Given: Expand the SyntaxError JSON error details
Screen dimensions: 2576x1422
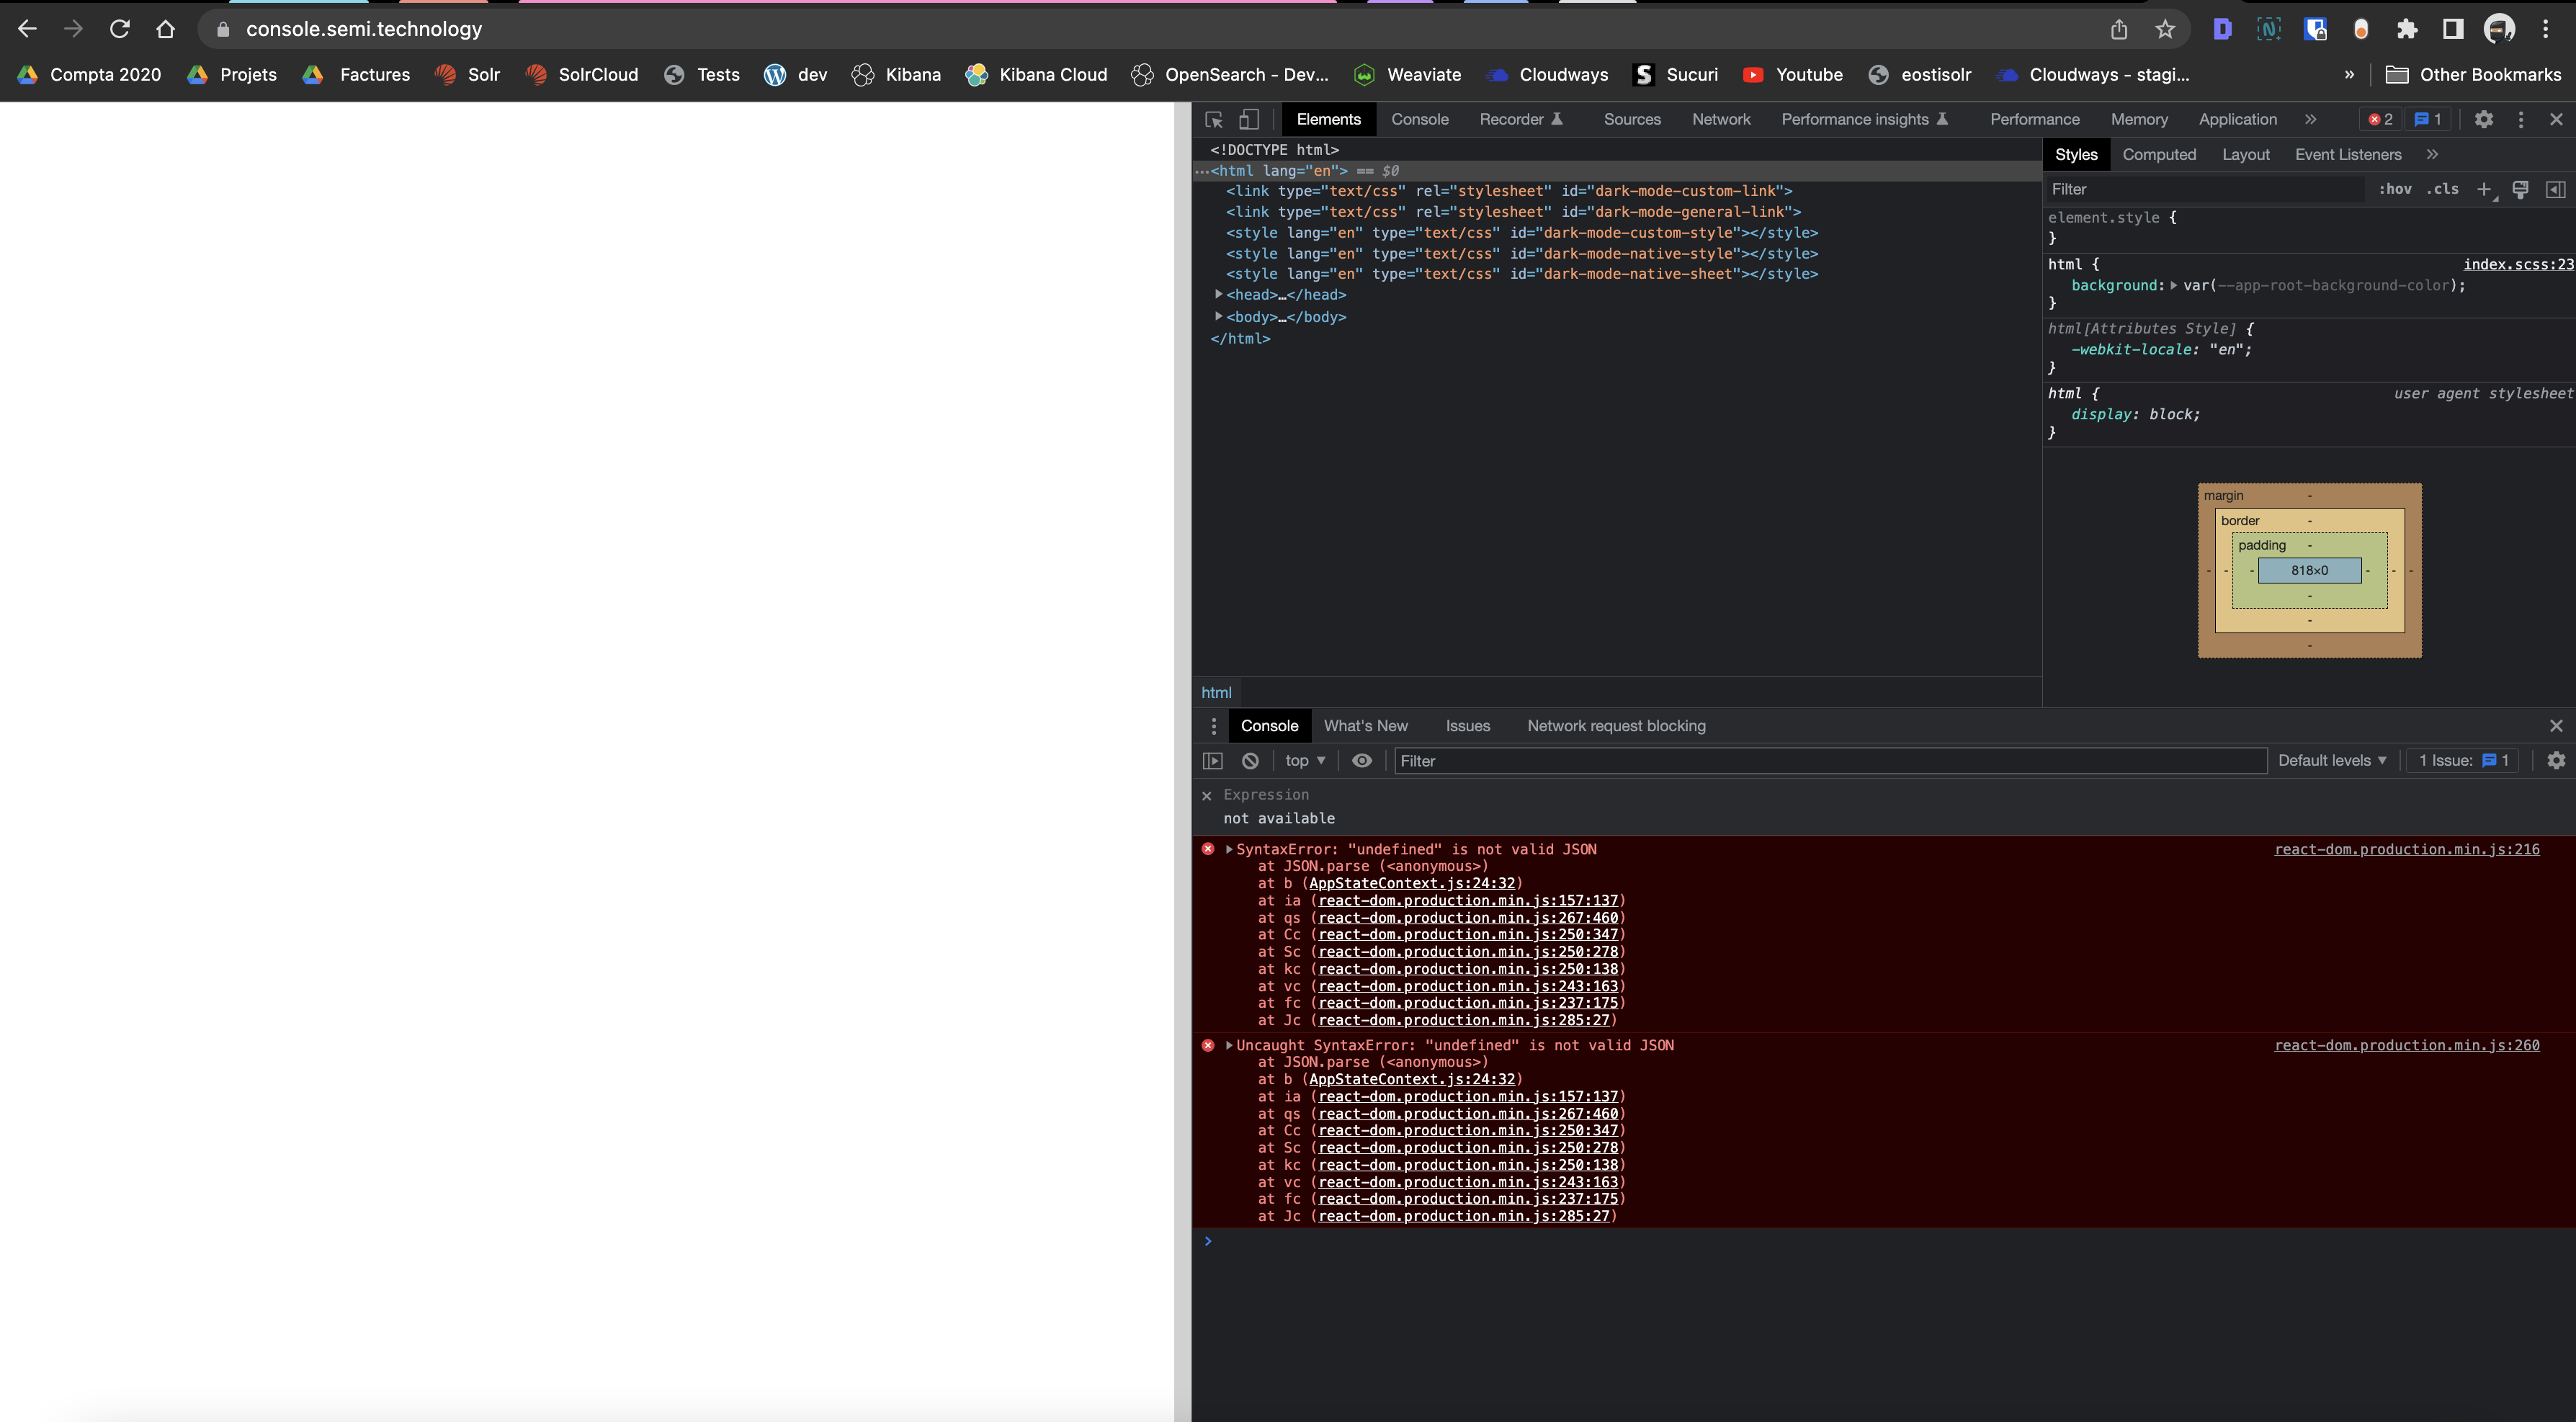Looking at the screenshot, I should coord(1228,849).
